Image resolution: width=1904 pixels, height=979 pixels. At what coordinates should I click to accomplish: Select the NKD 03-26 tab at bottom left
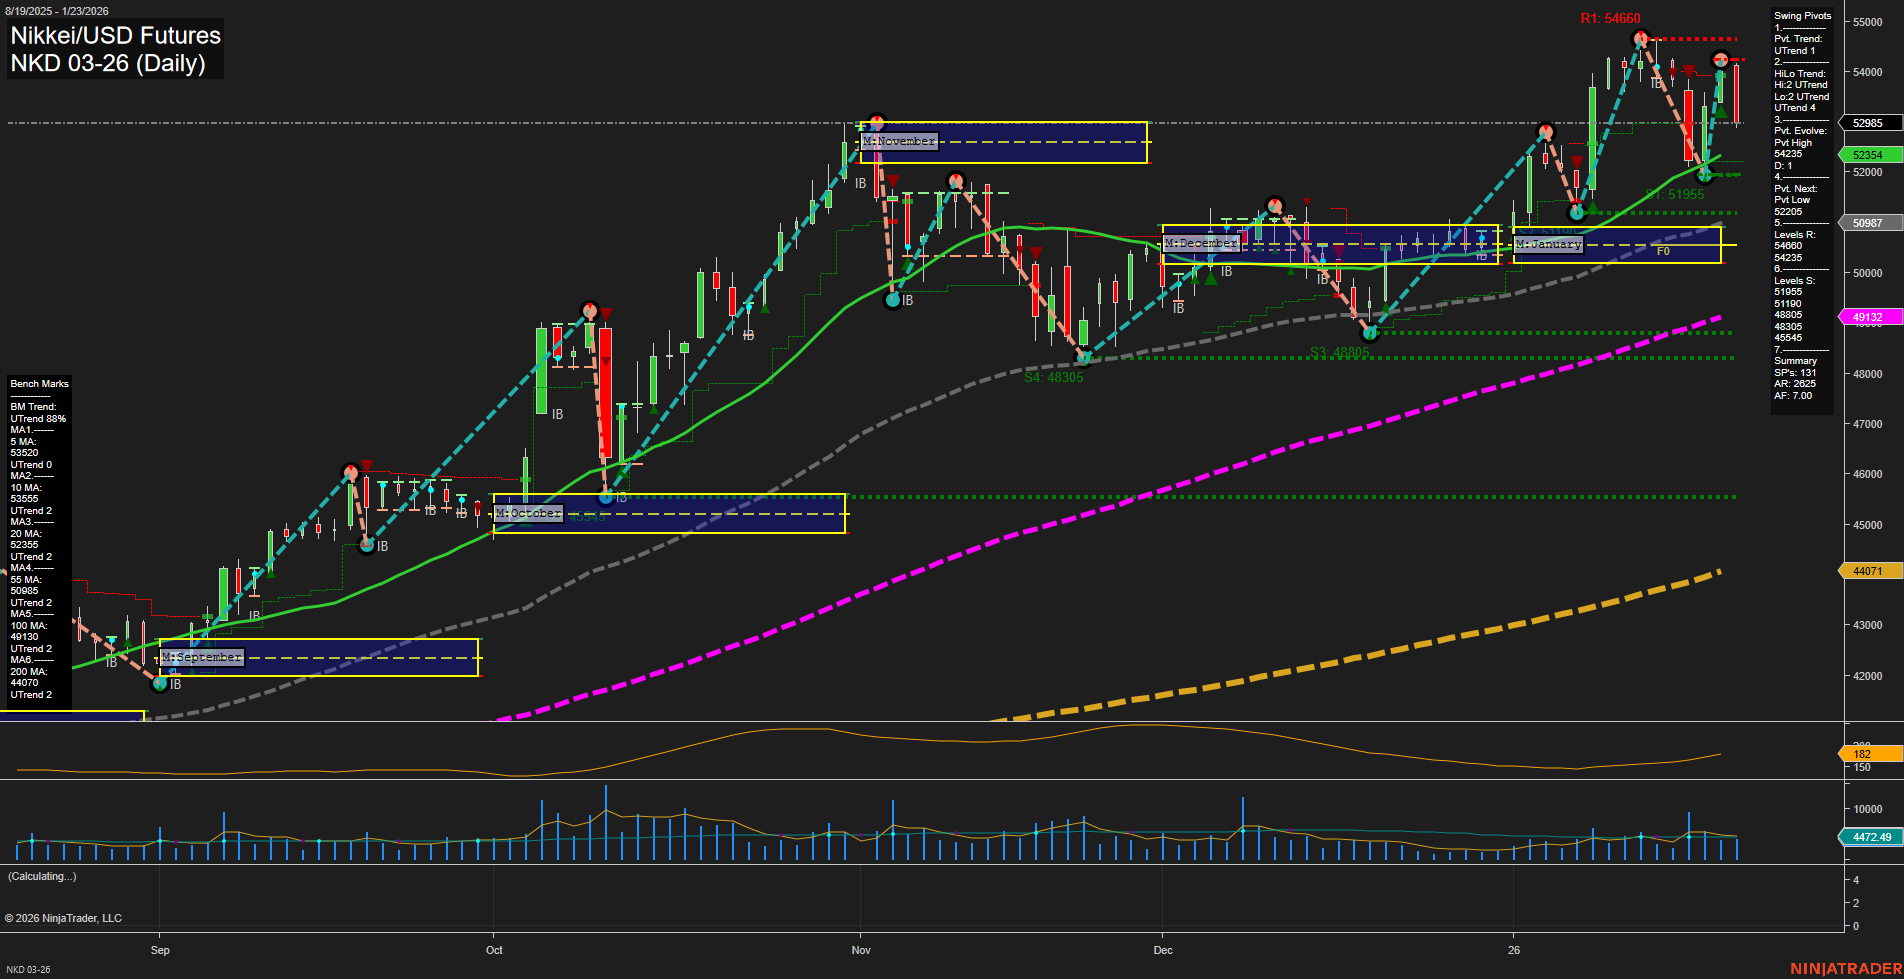coord(30,969)
